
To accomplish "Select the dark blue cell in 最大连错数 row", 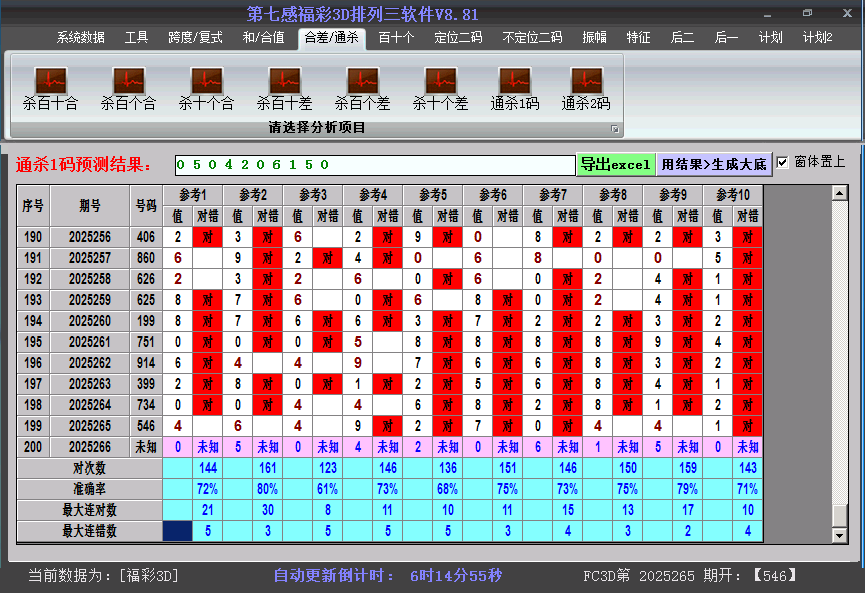I will (177, 531).
